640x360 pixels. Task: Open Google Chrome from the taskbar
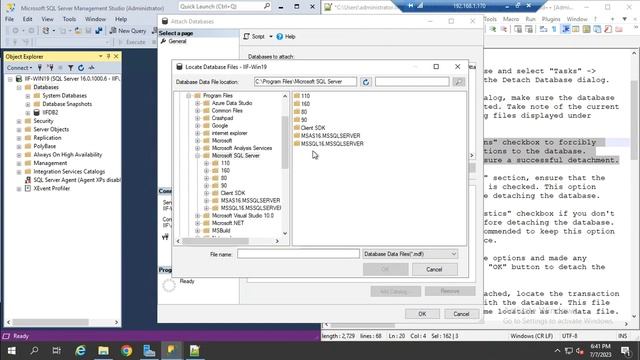coord(127,351)
